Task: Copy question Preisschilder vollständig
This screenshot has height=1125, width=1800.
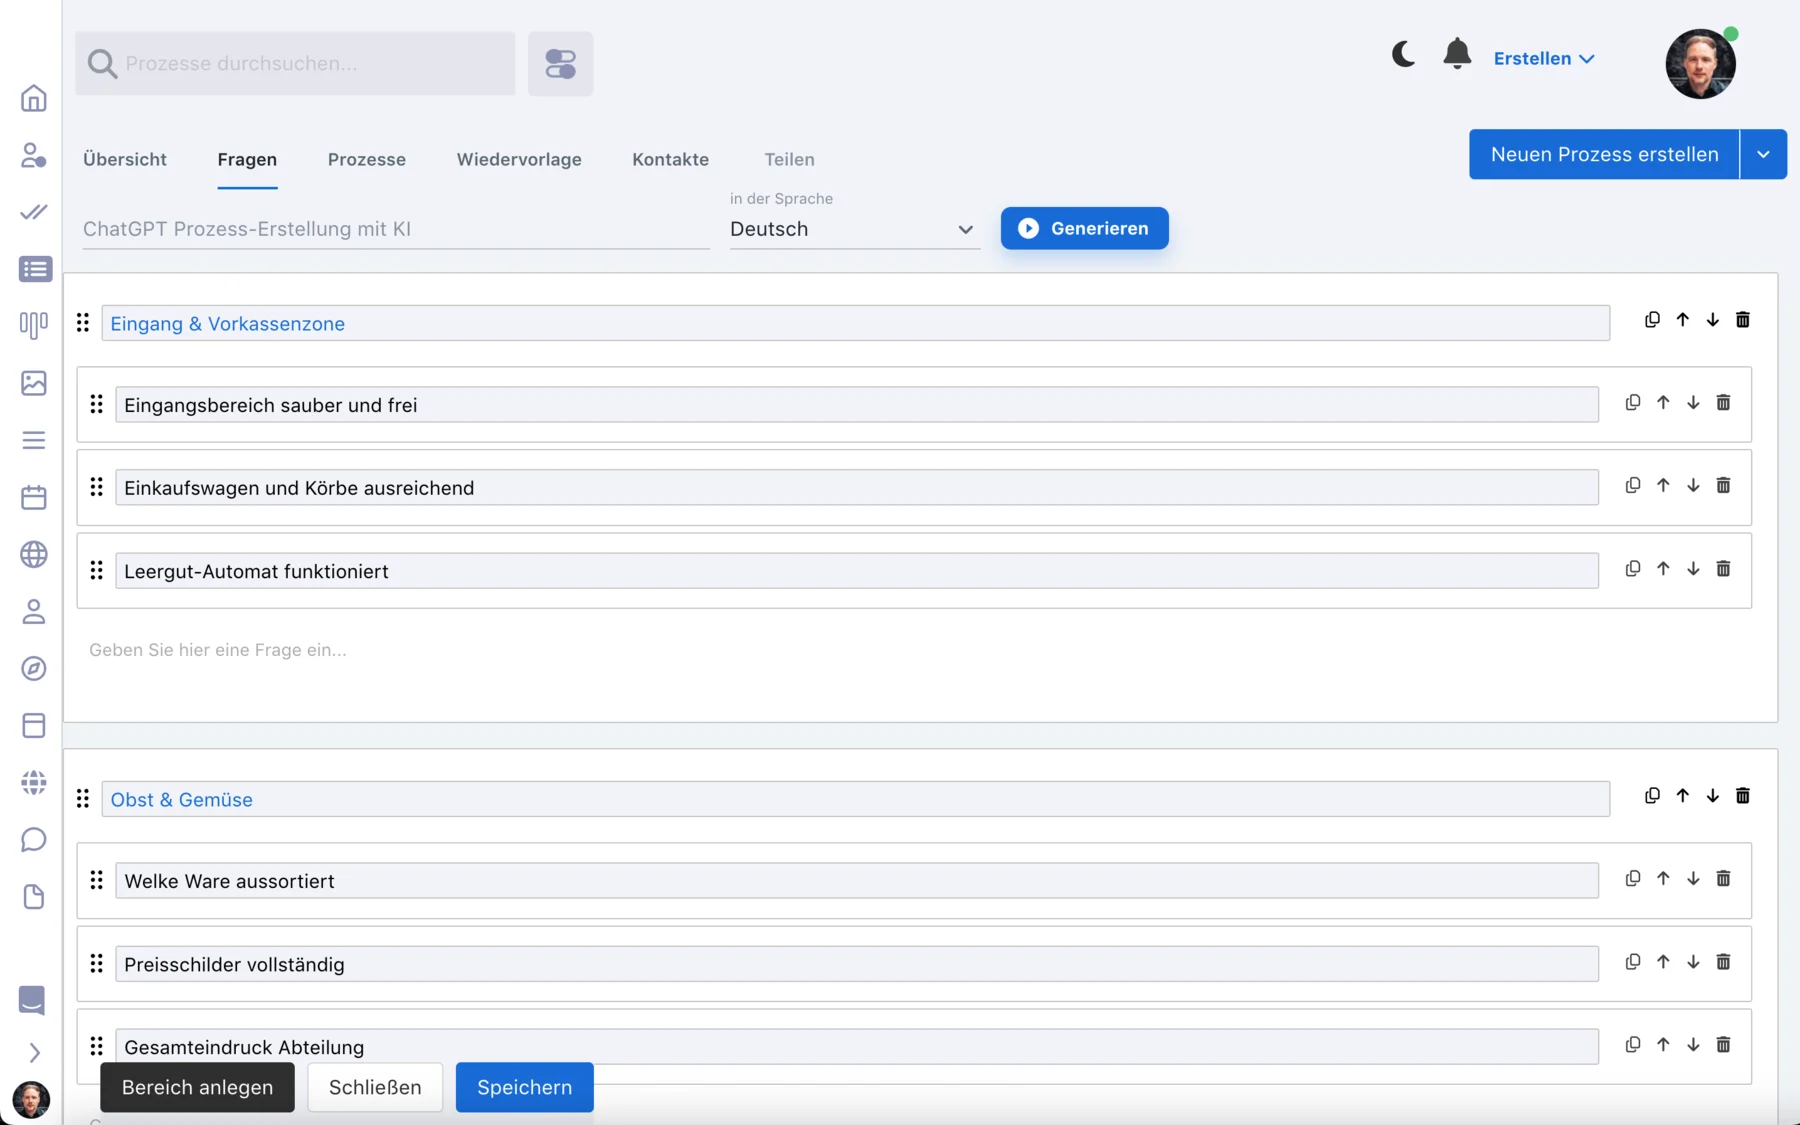Action: click(1633, 961)
